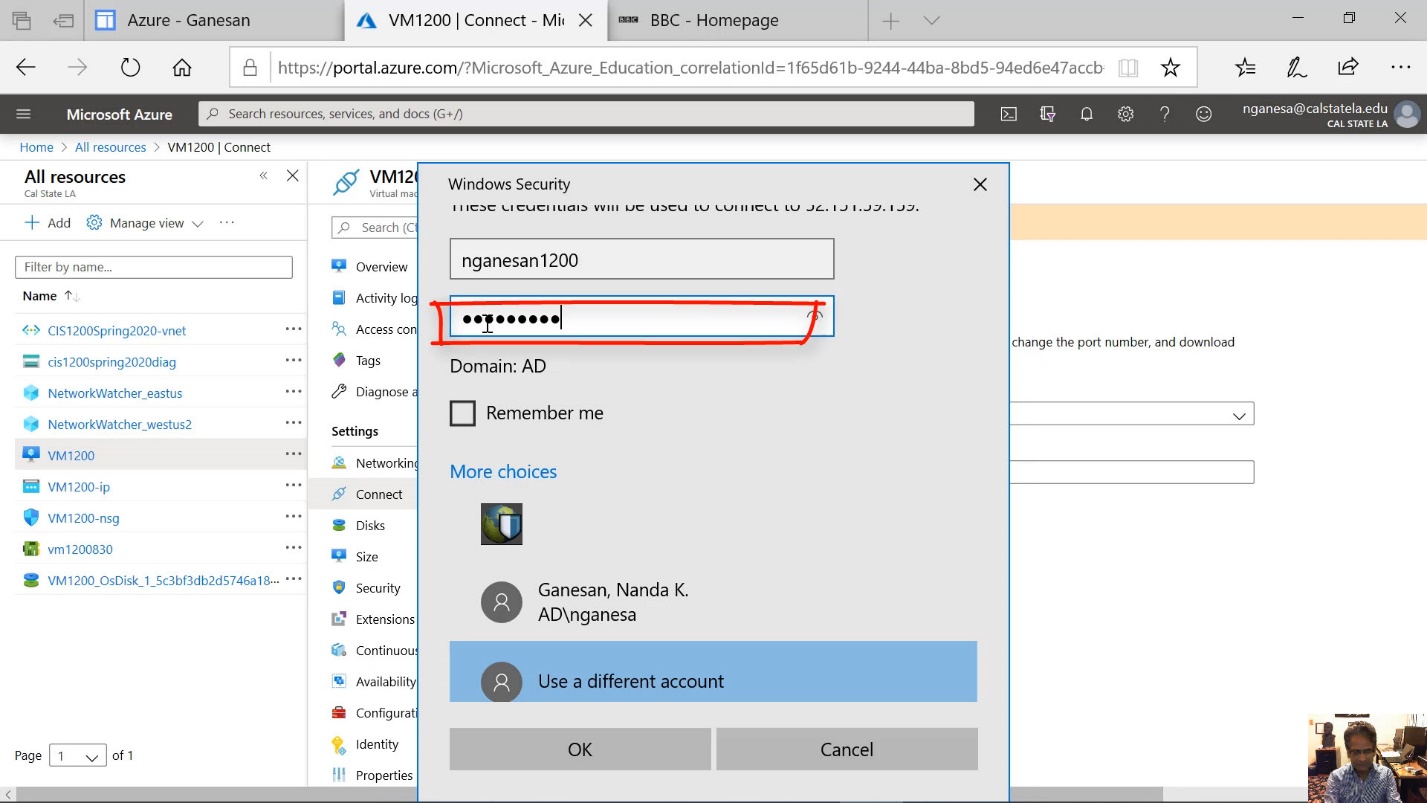Check the Remember me checkbox
Screen dimensions: 1427x803
coord(463,413)
